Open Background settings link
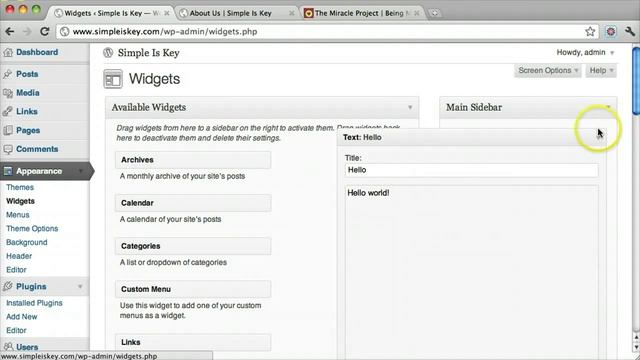This screenshot has width=640, height=360. (x=27, y=242)
